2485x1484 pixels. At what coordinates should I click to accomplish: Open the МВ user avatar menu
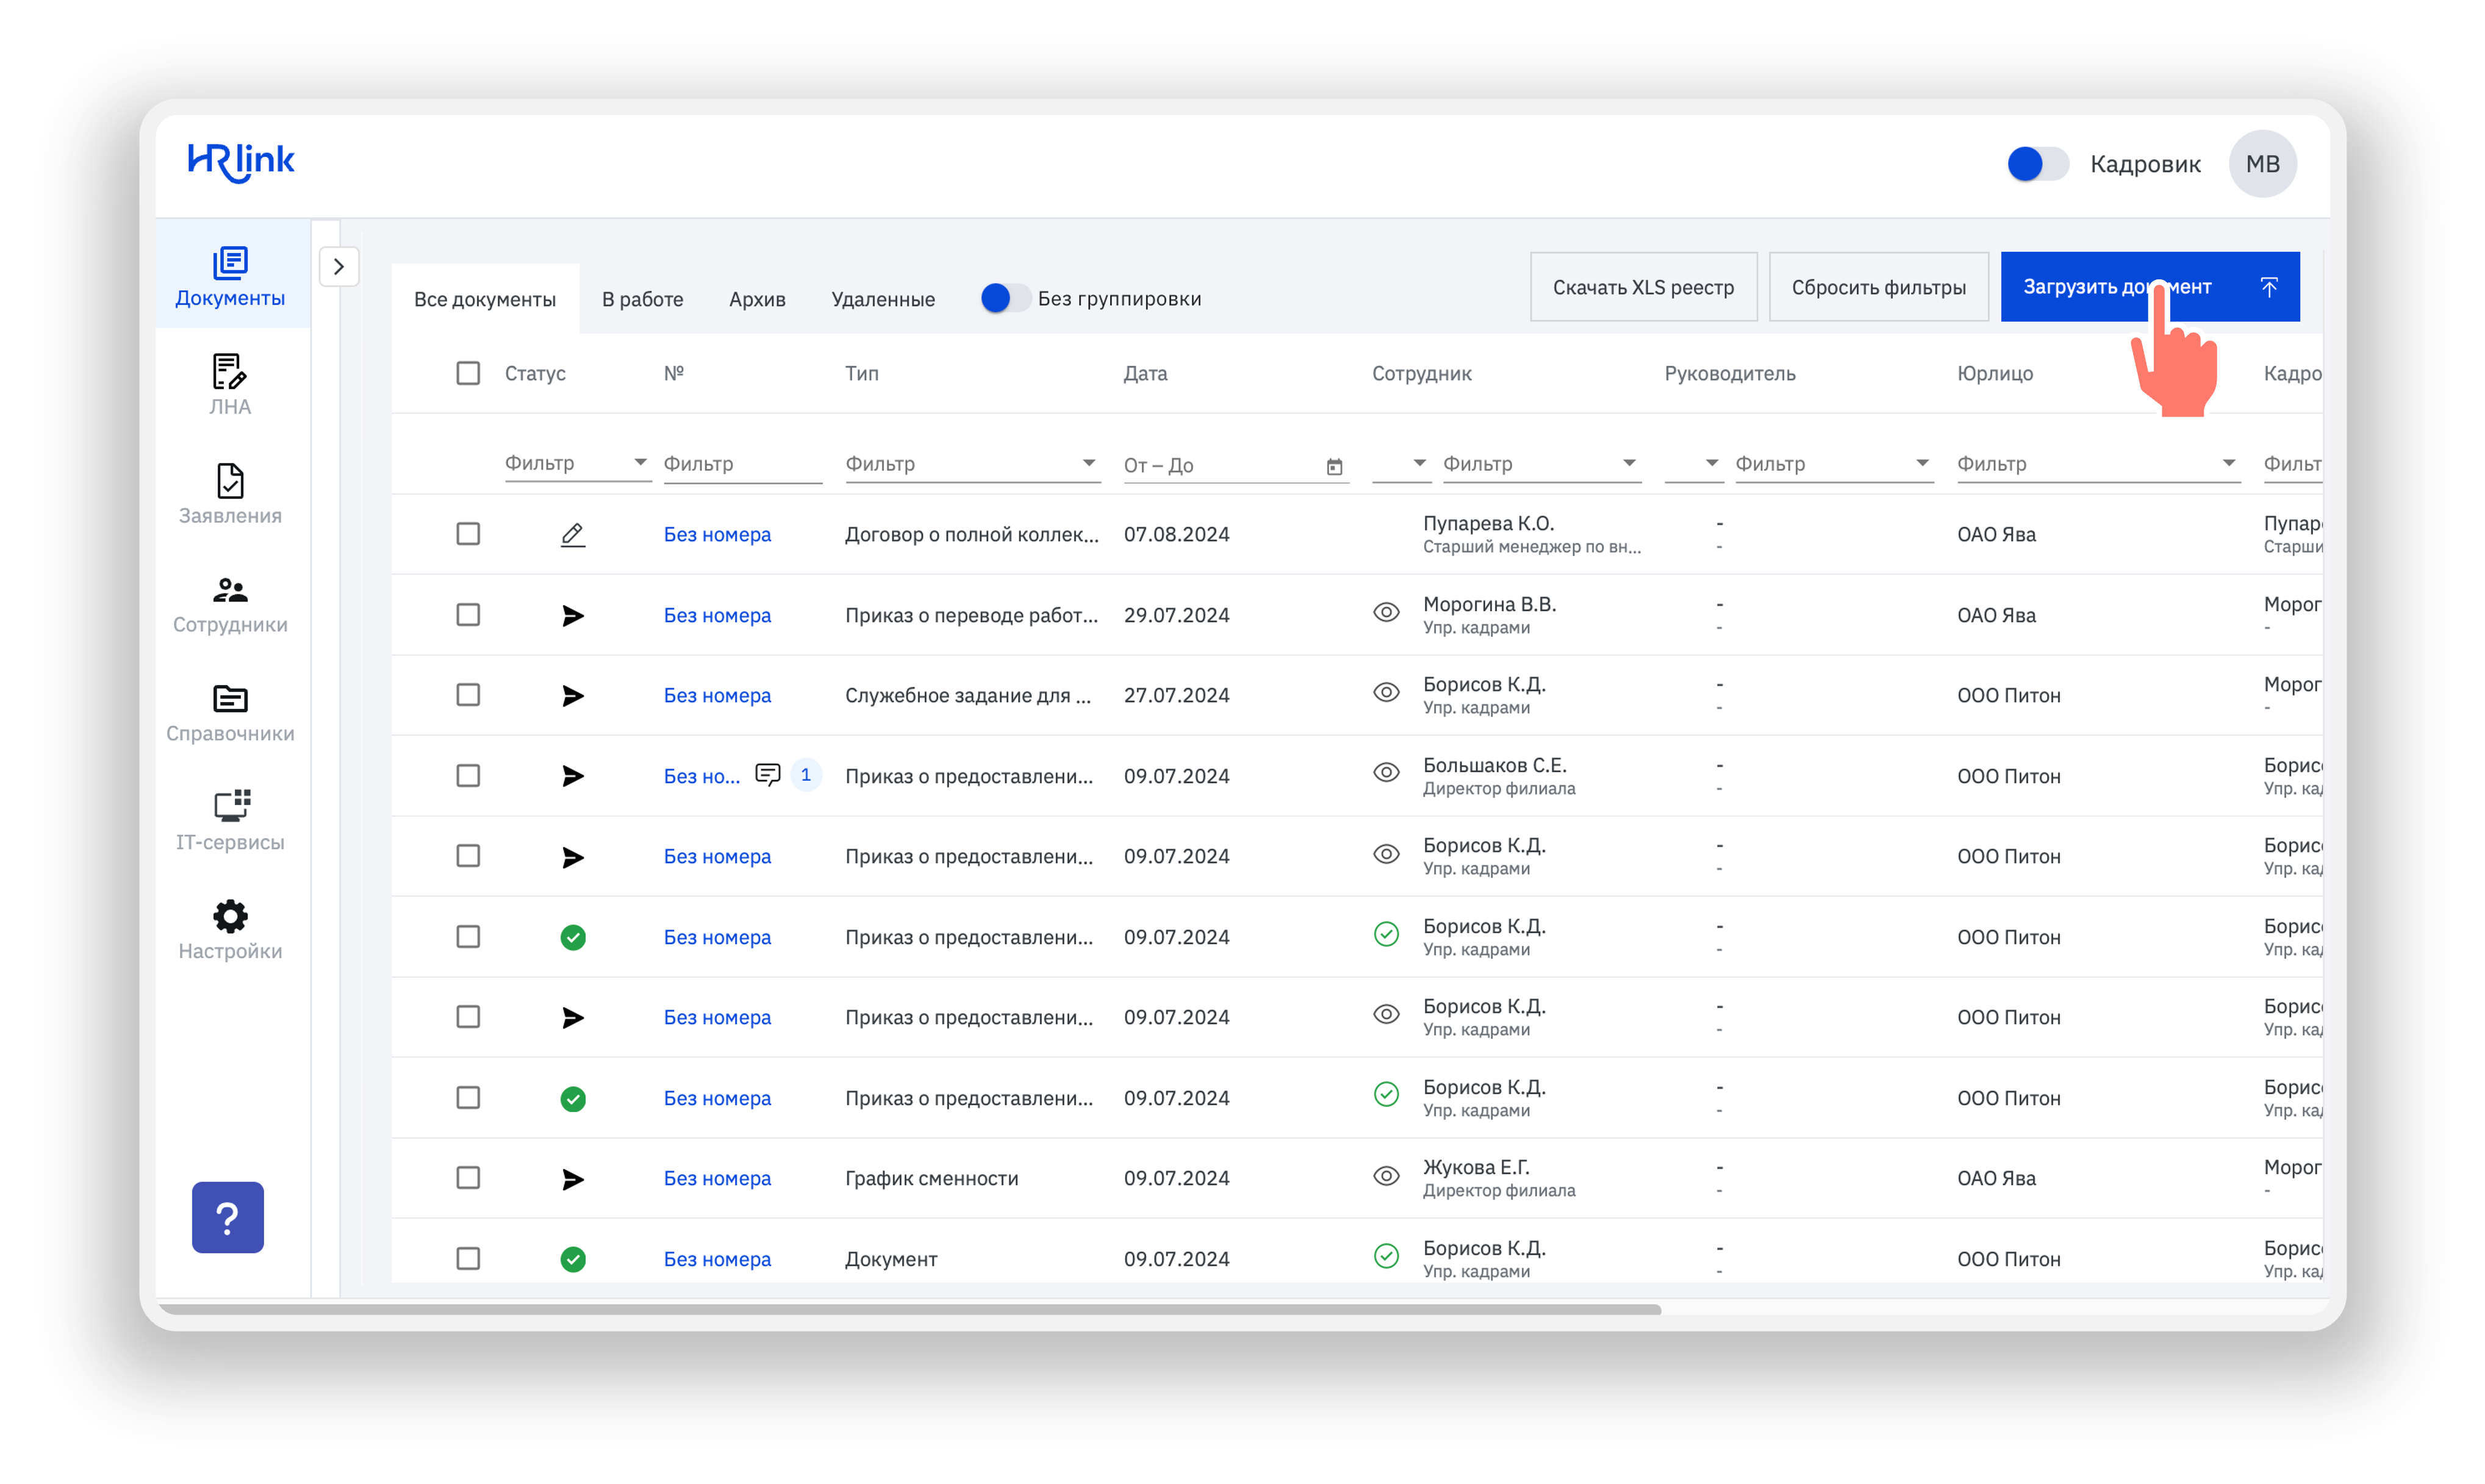click(x=2262, y=164)
